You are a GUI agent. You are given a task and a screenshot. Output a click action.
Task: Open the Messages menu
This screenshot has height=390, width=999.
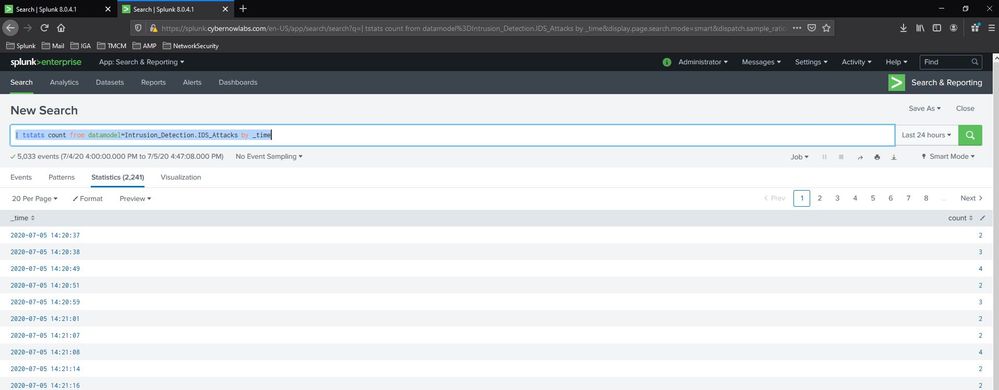761,62
